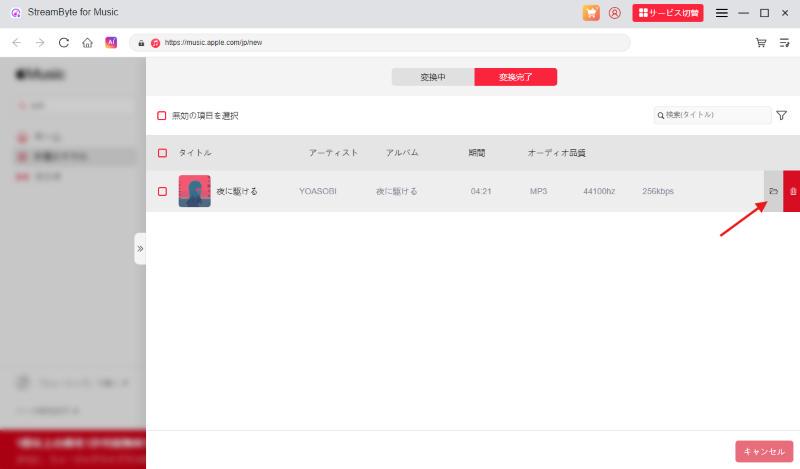Screen dimensions: 800x469
Task: Open the filter funnel icon
Action: [x=781, y=116]
